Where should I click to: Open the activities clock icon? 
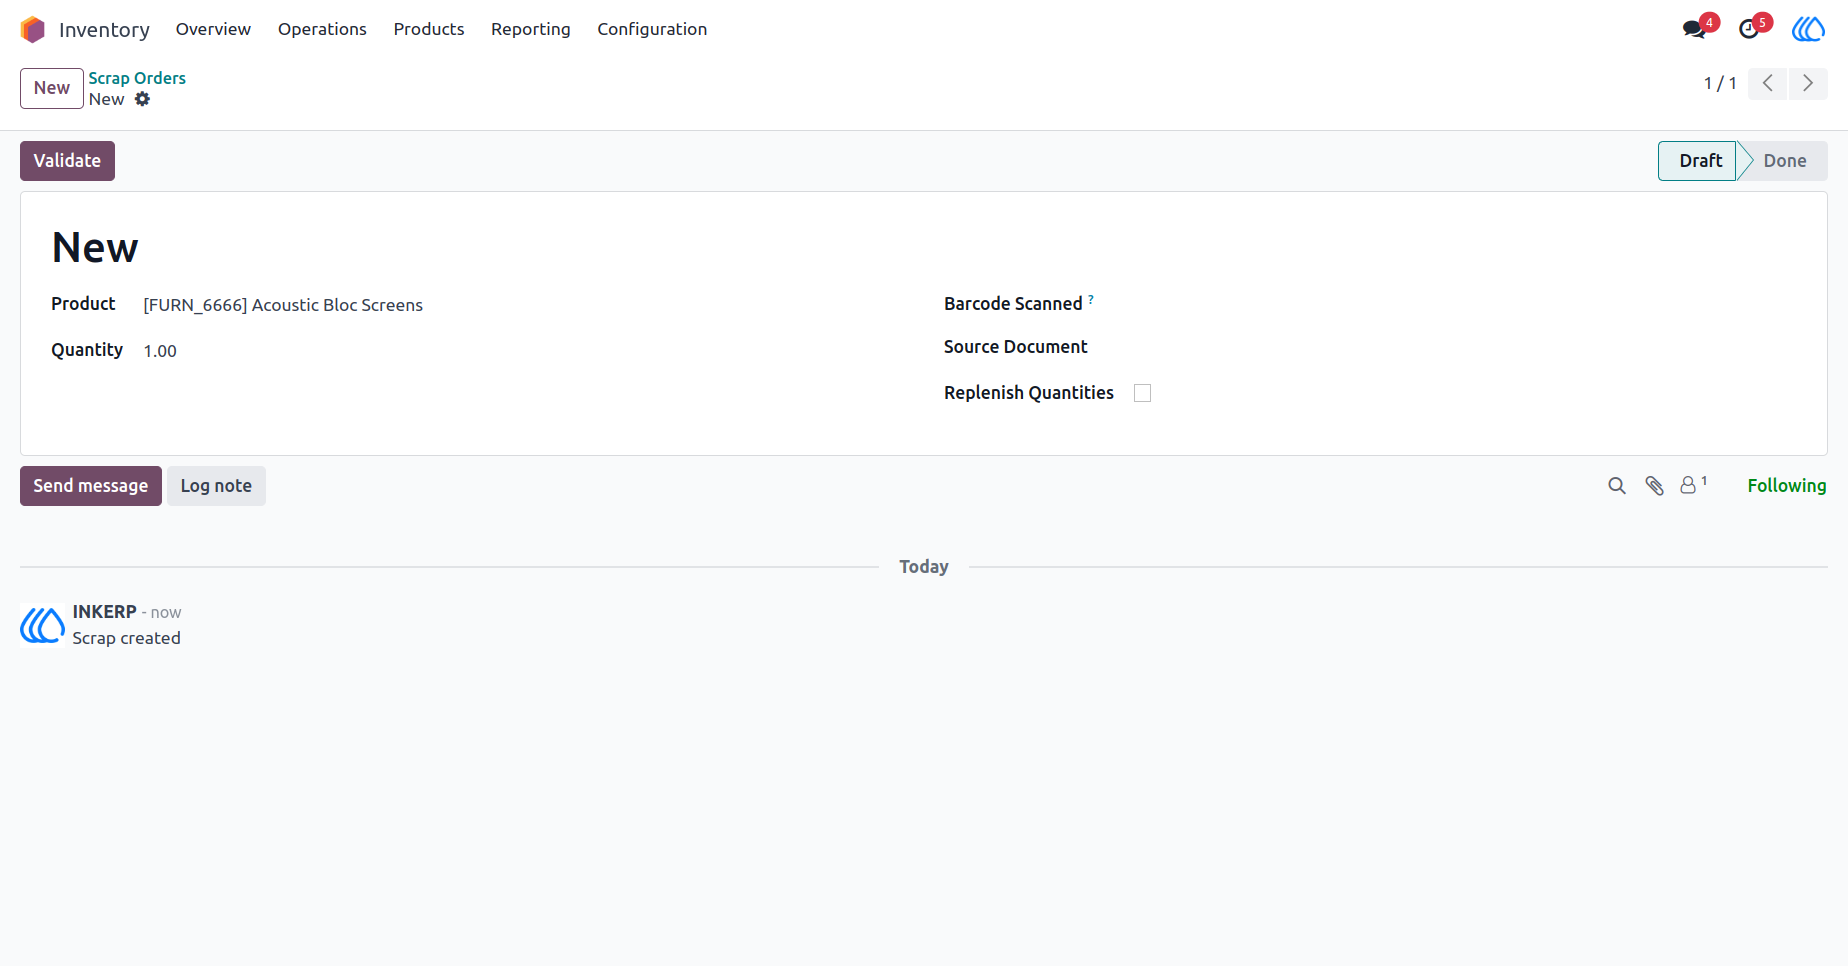tap(1748, 29)
